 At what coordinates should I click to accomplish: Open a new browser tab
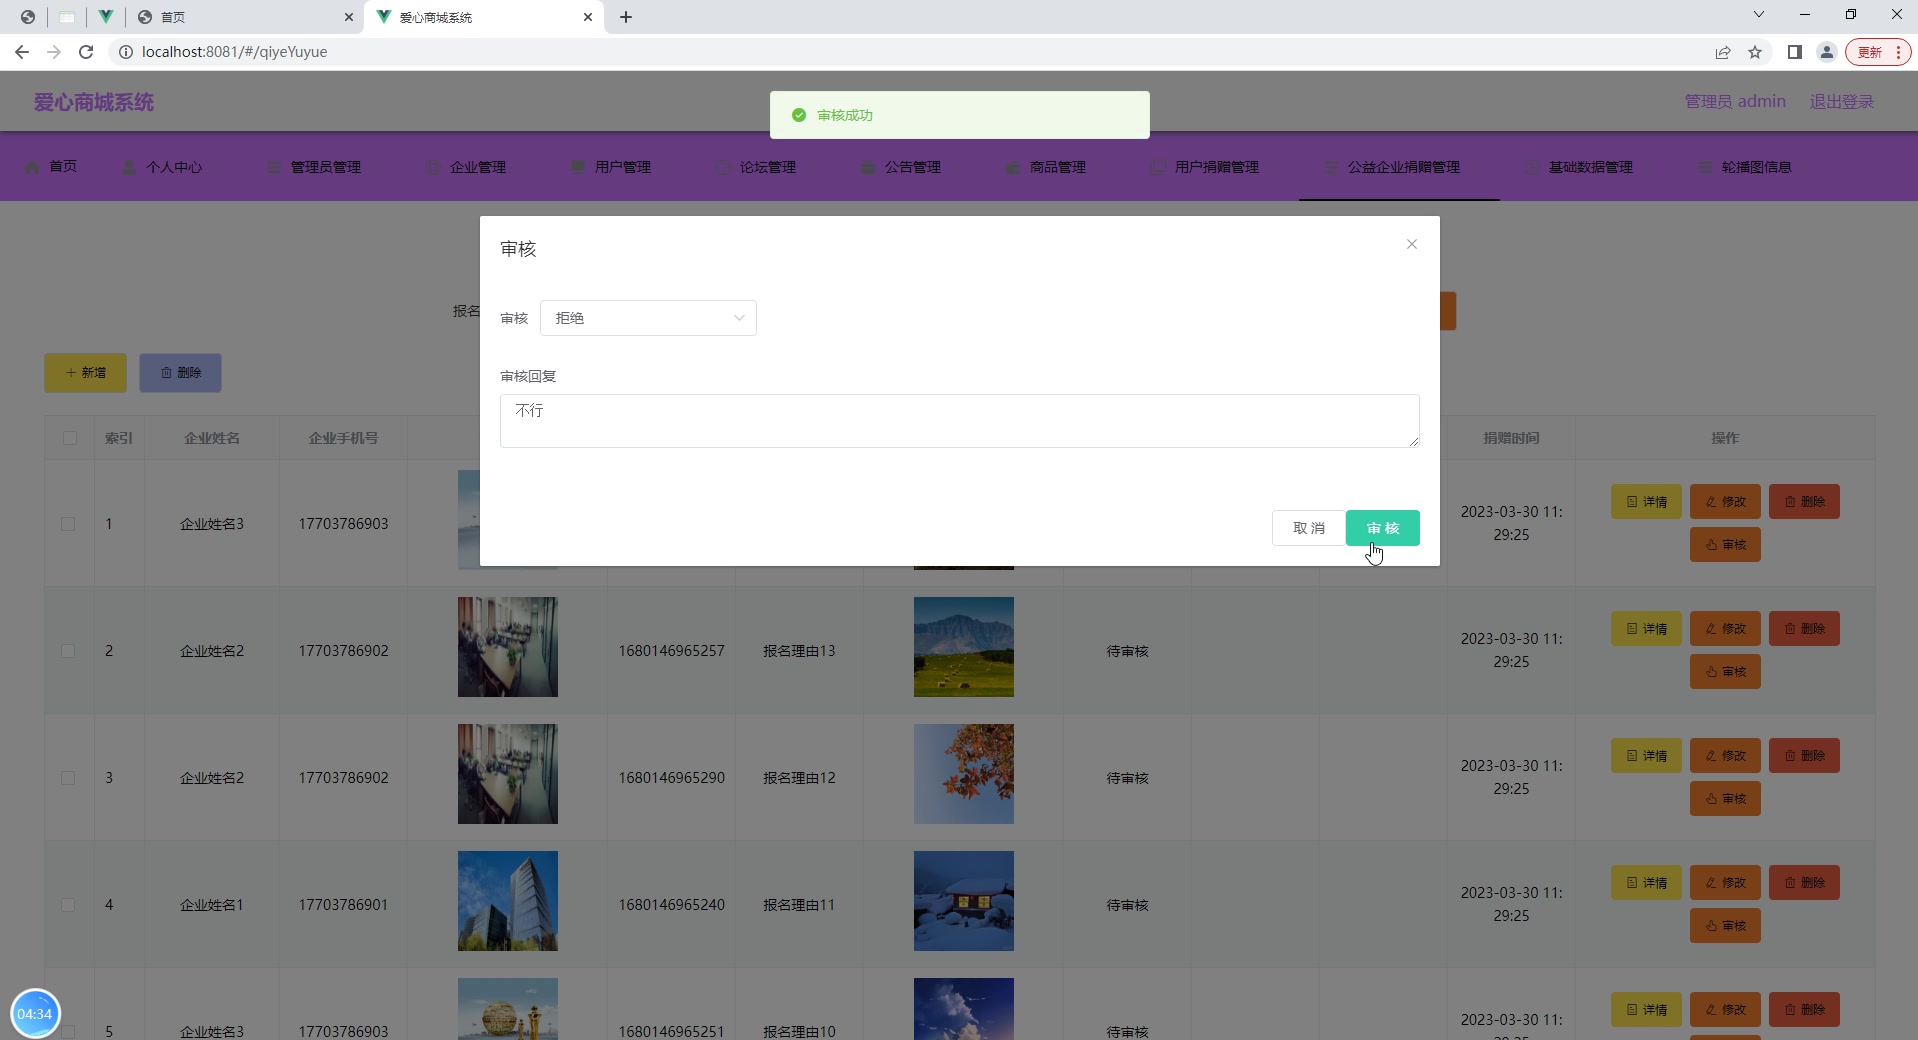tap(626, 17)
